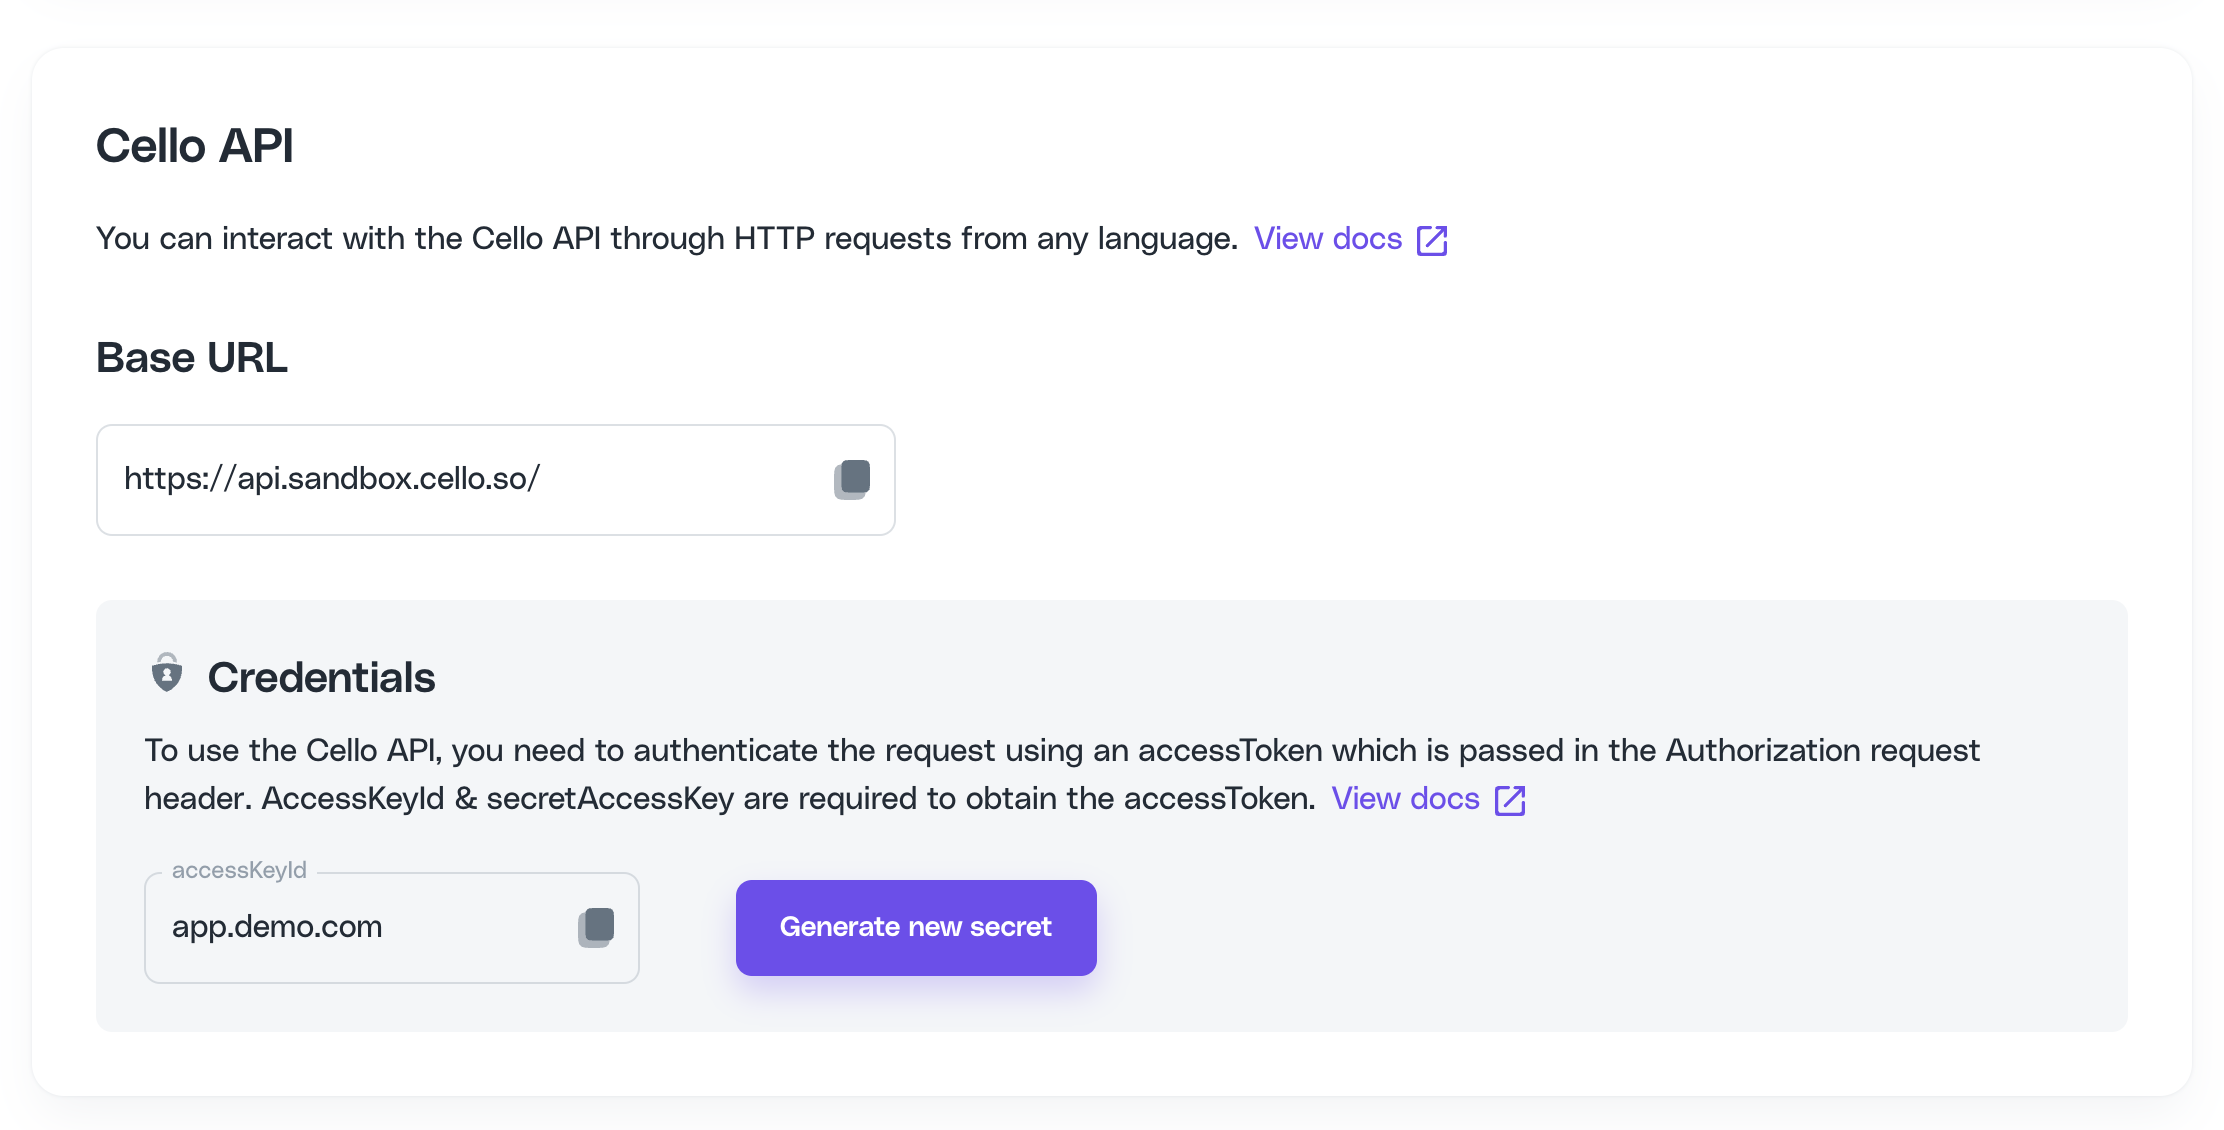
Task: Click the app.demo.com value text
Action: click(277, 927)
